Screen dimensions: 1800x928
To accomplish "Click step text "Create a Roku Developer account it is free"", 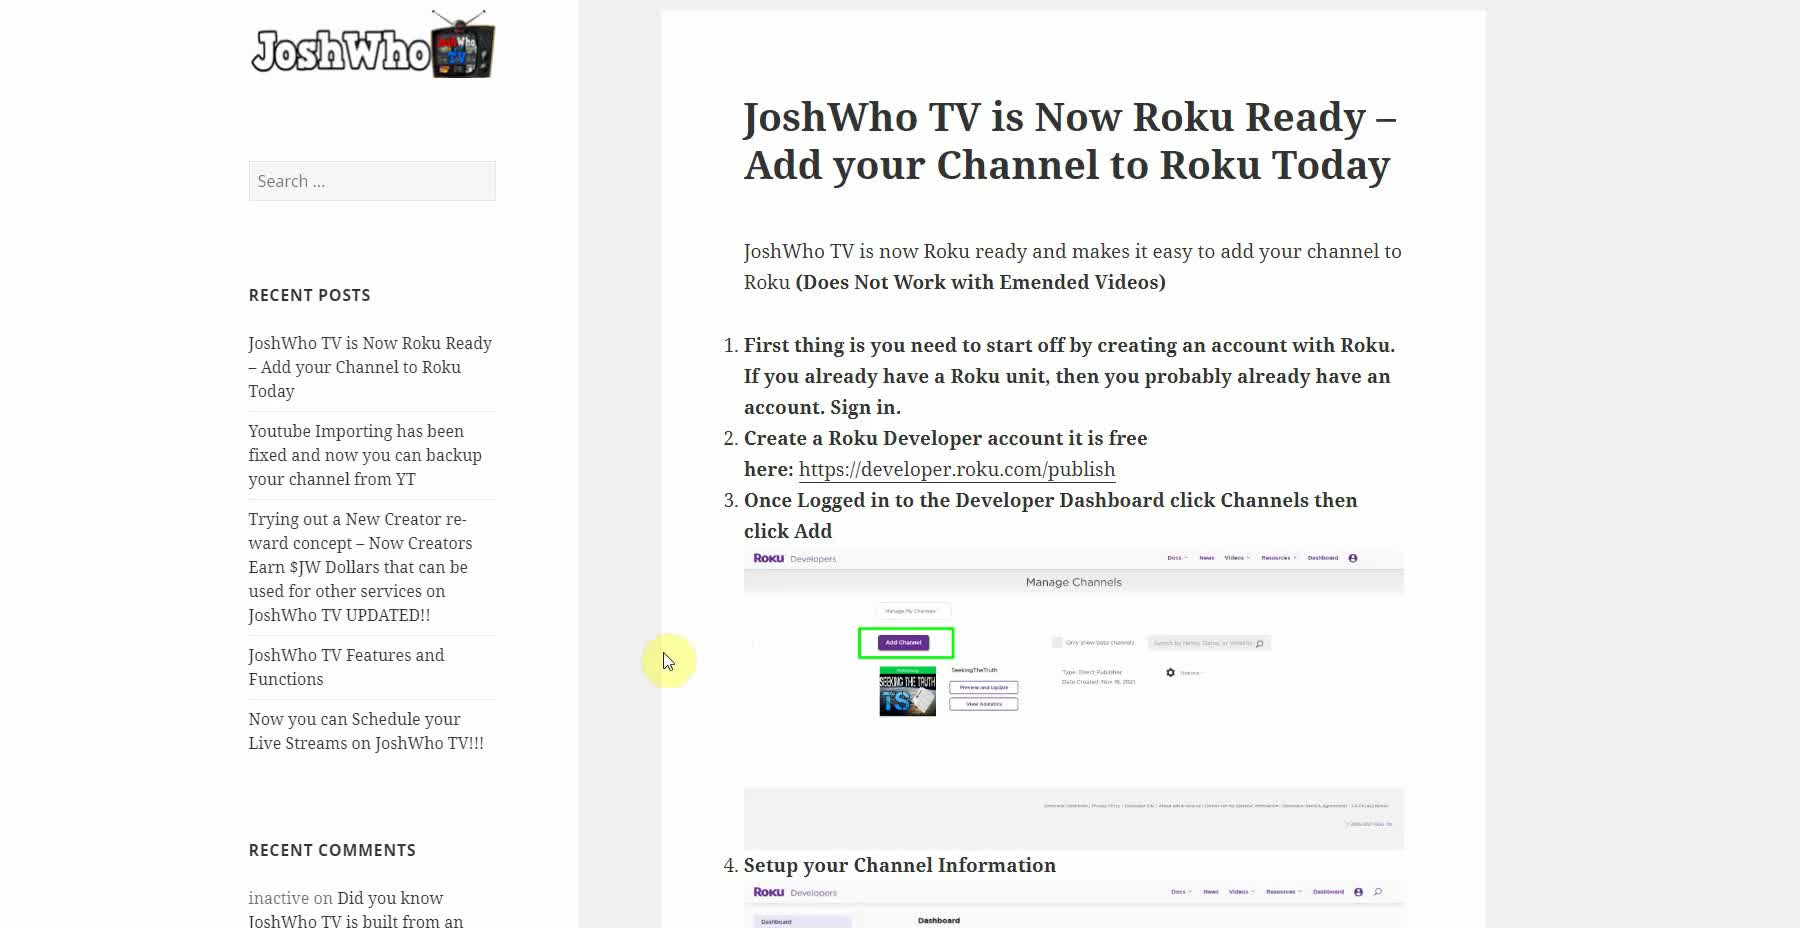I will pos(945,438).
